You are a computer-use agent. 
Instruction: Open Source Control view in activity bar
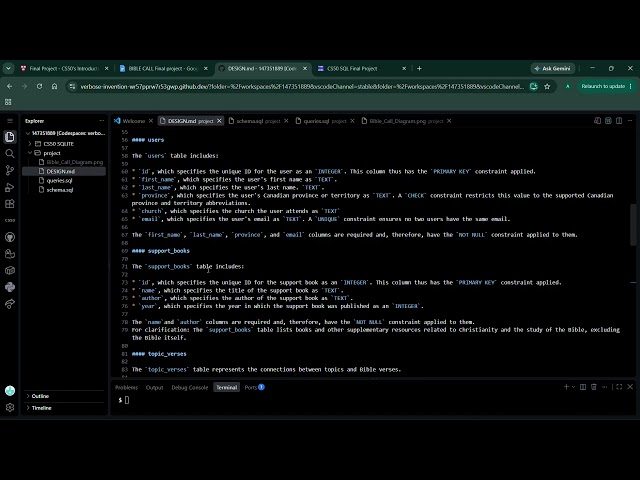(x=10, y=170)
